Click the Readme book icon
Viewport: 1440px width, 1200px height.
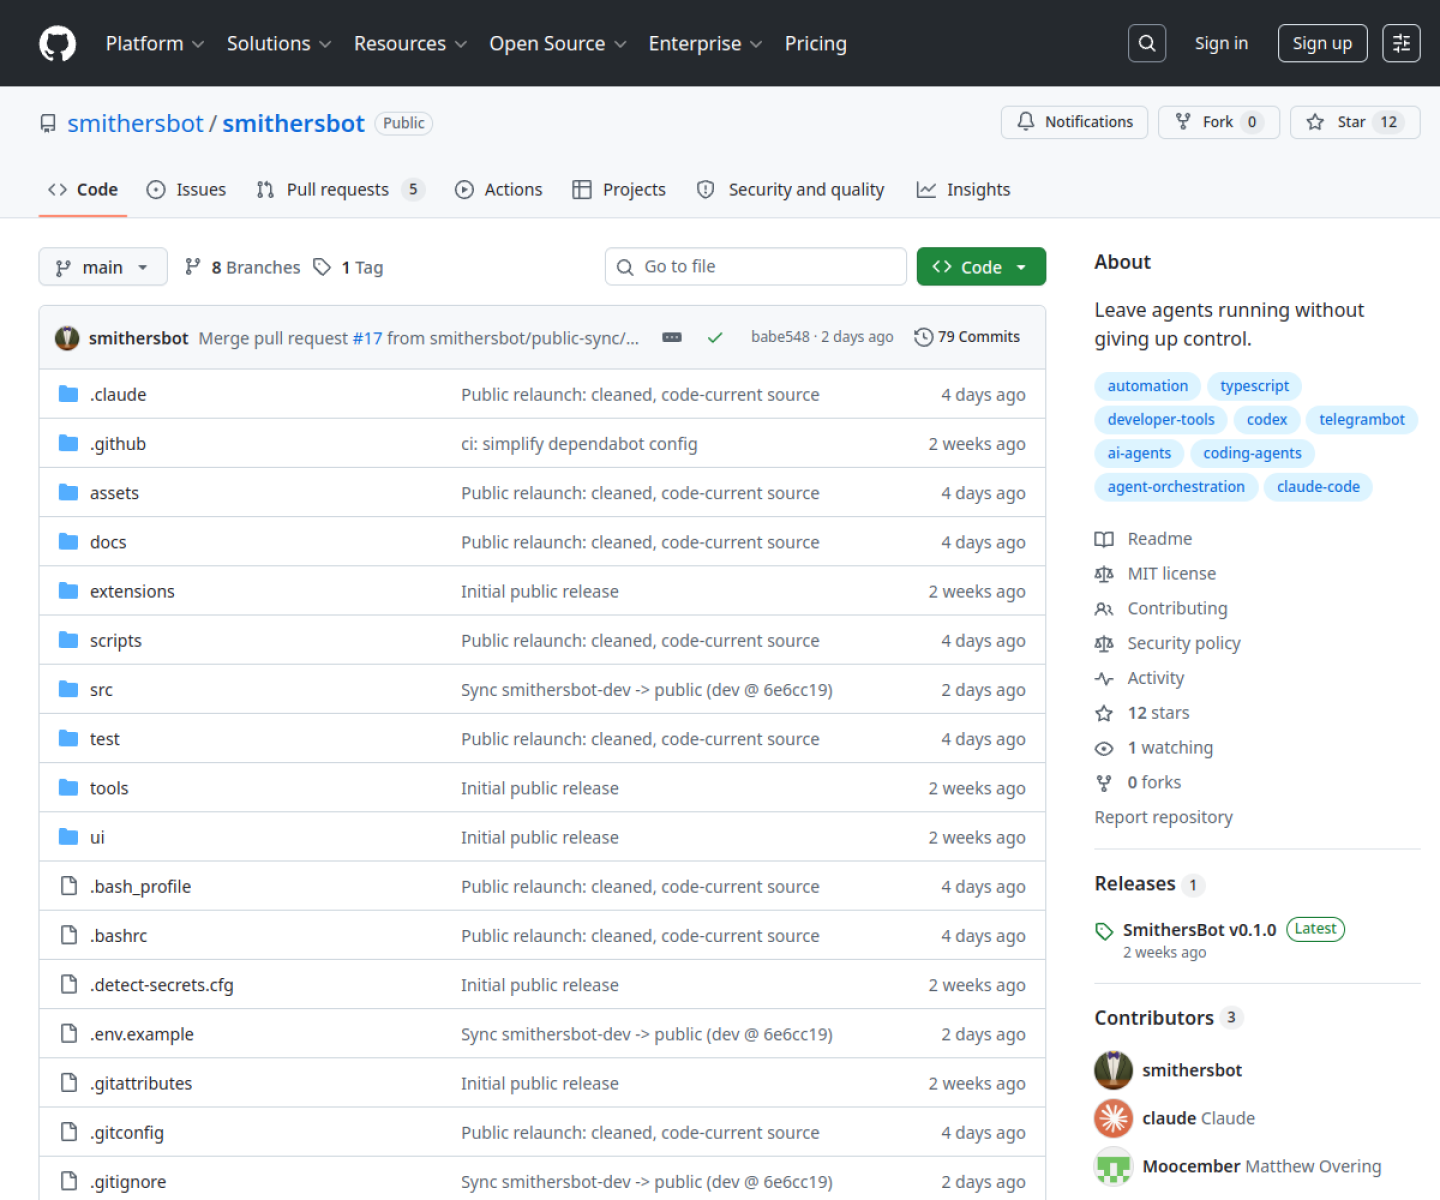click(1104, 539)
